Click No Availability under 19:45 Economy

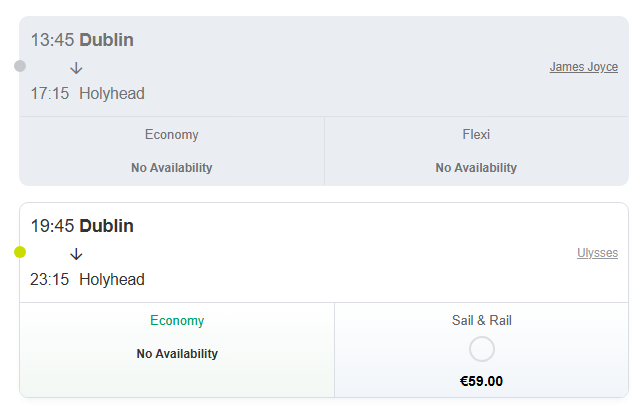pyautogui.click(x=177, y=354)
